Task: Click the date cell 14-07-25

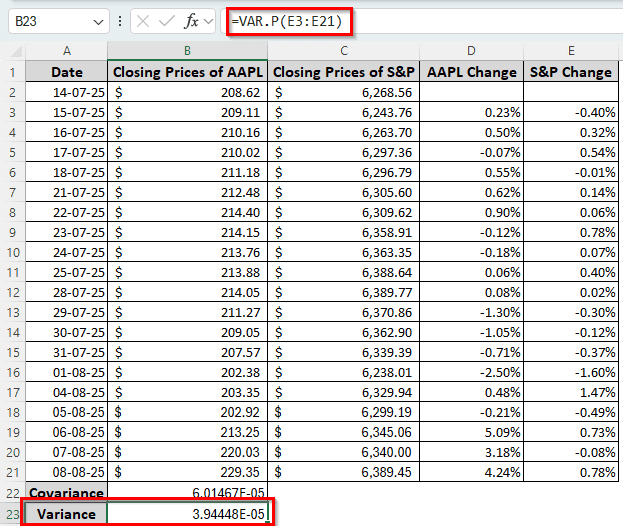Action: tap(67, 92)
